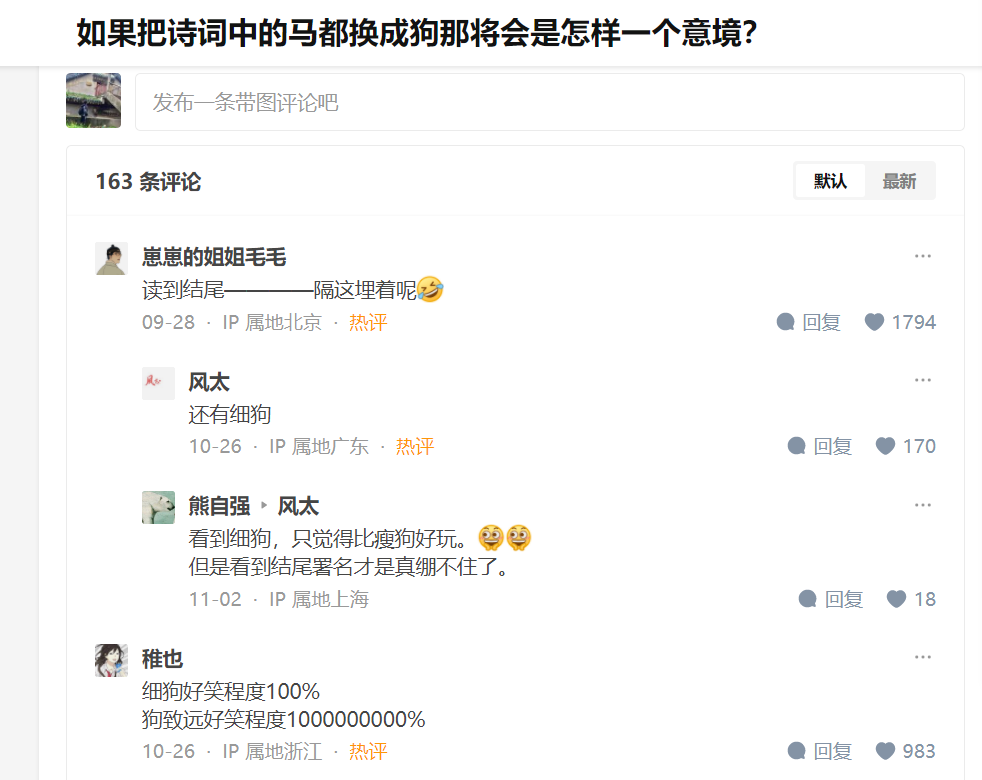Open 崽崽的姐姐毛毛's profile via username
The image size is (982, 780).
click(x=214, y=257)
